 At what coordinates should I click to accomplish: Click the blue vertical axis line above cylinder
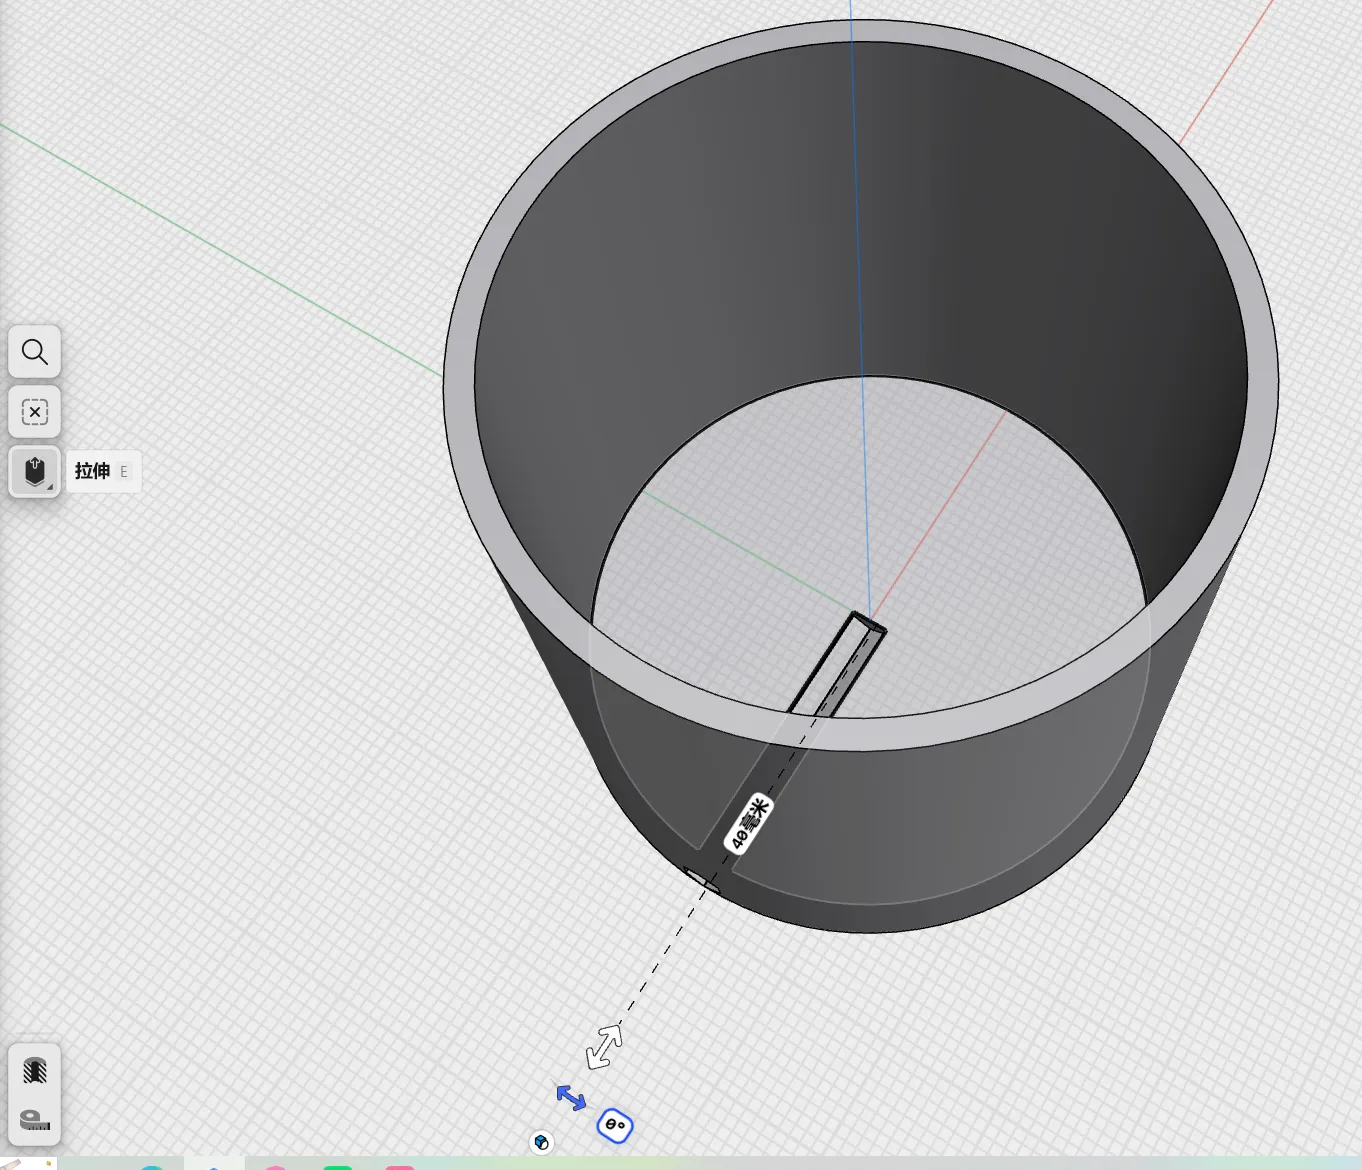(851, 10)
